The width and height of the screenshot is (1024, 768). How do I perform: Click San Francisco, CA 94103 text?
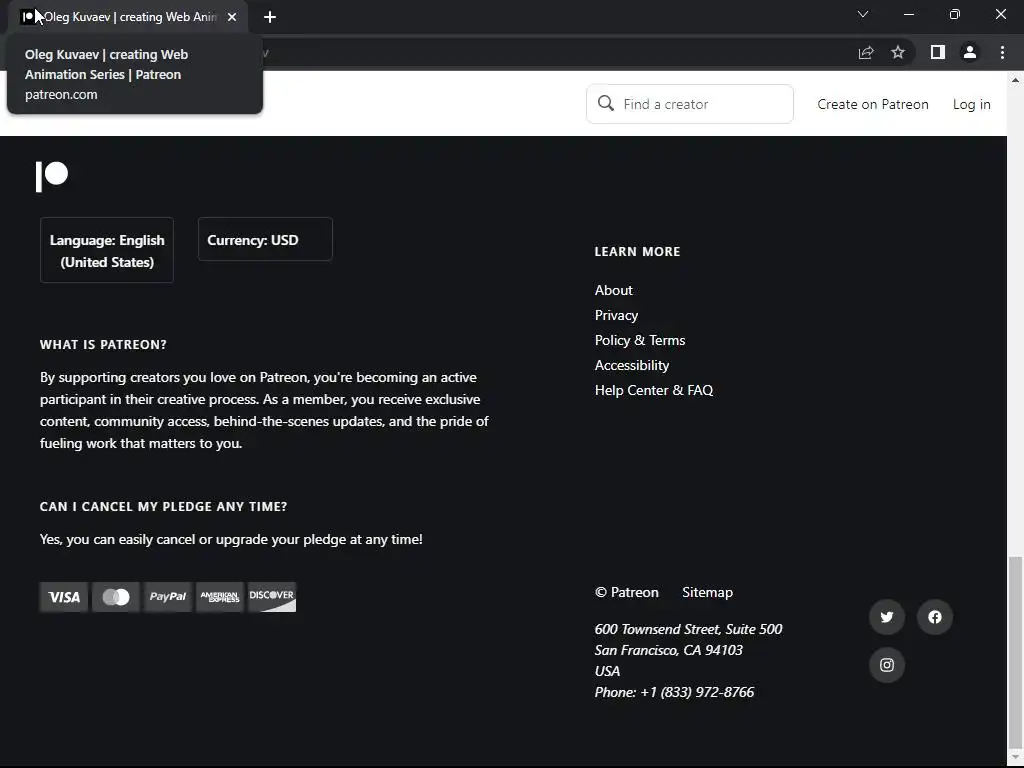[668, 650]
